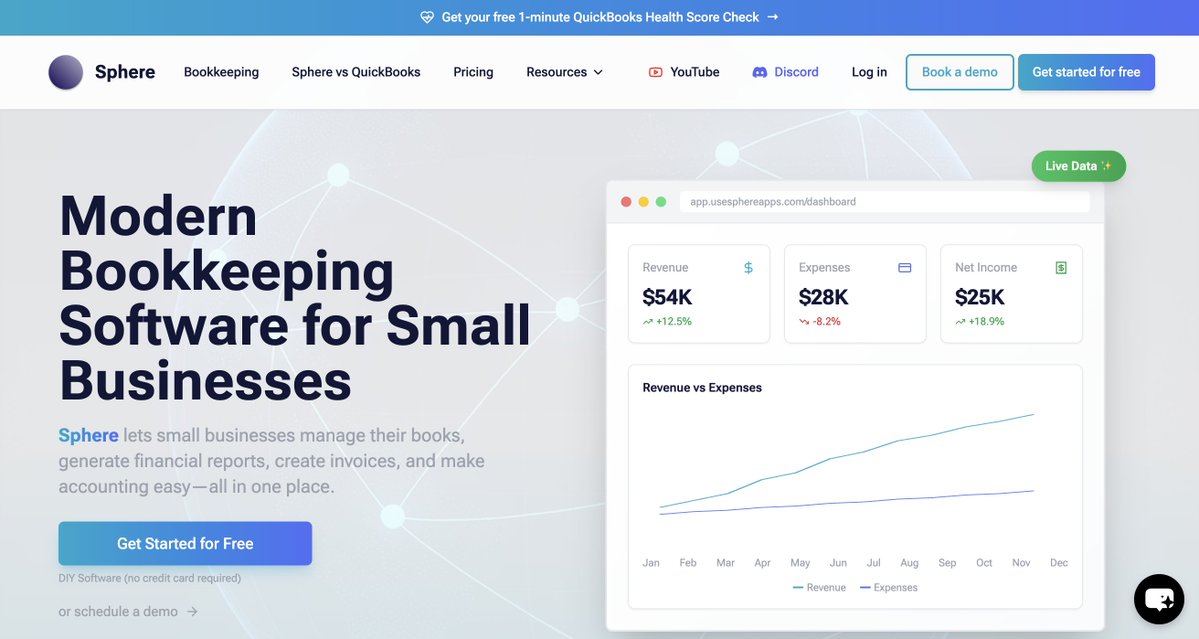Click the dashboard URL address bar
1199x639 pixels.
coord(885,202)
